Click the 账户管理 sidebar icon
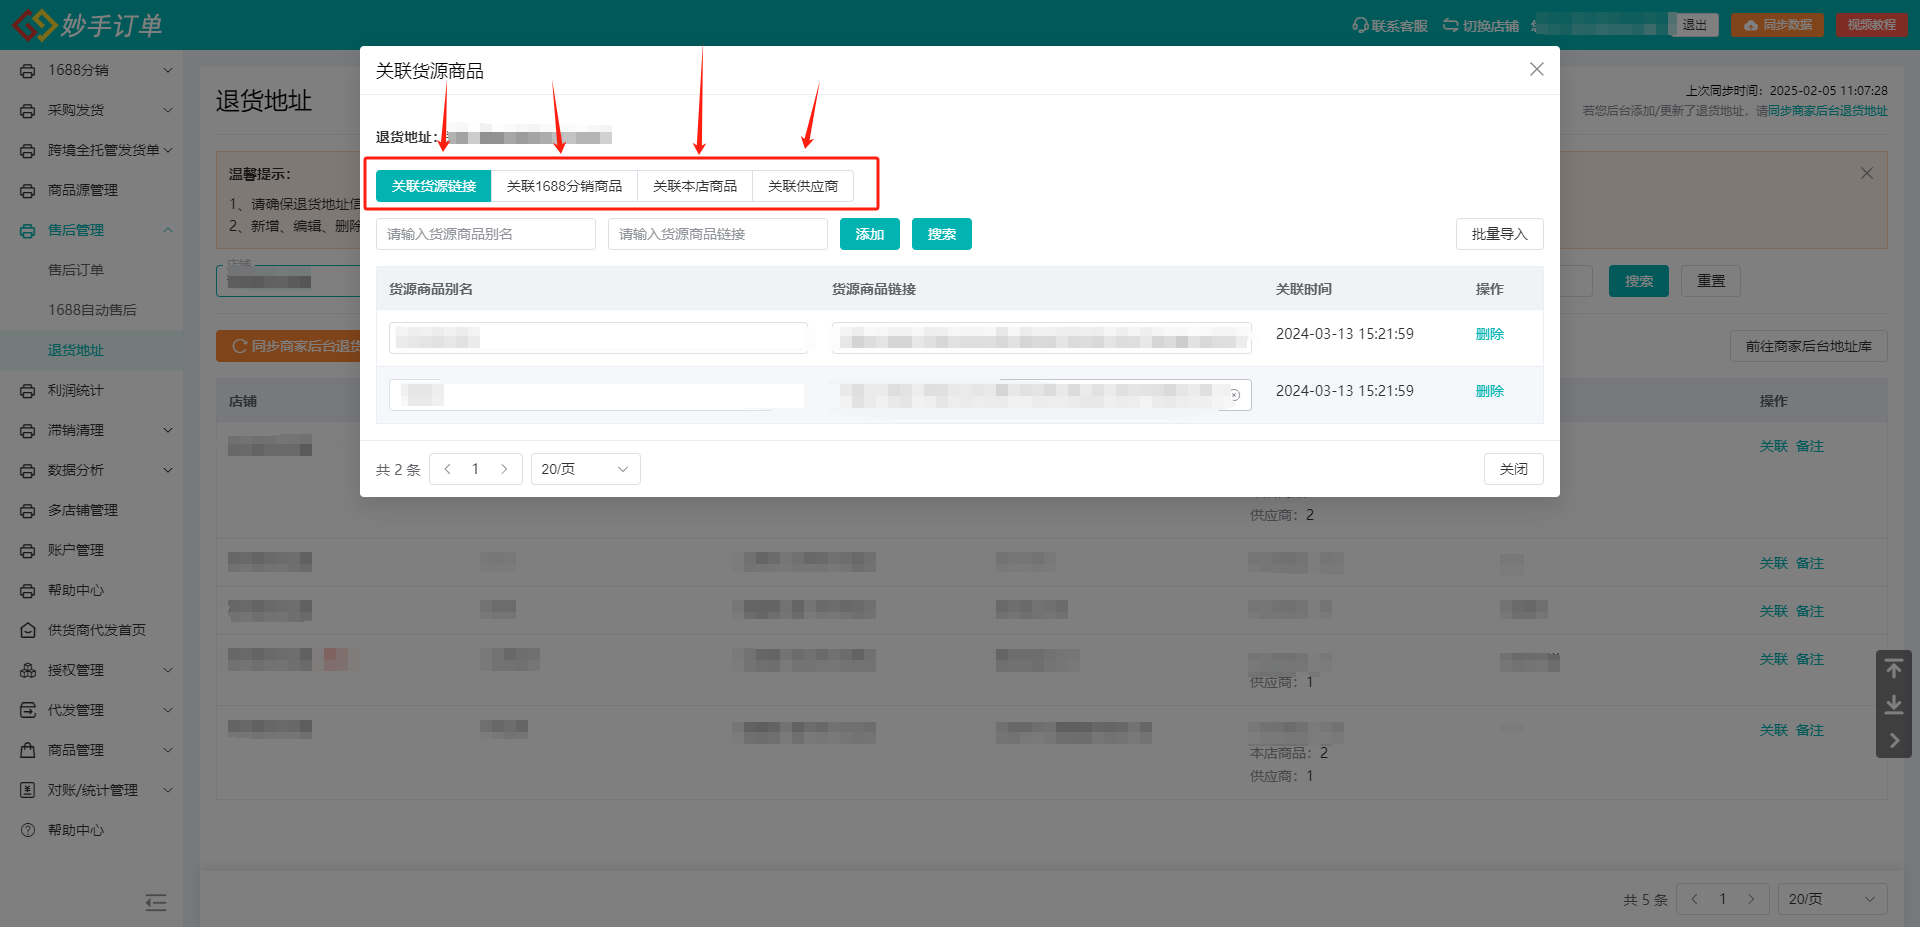This screenshot has width=1920, height=927. pos(28,550)
